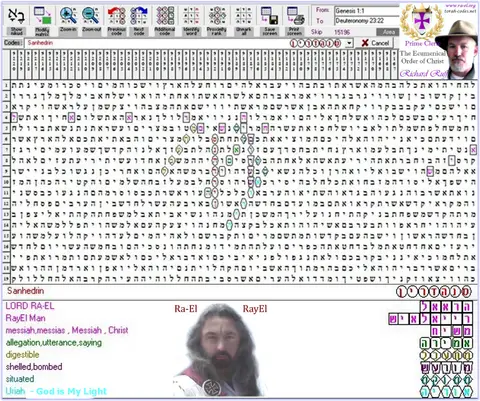The height and width of the screenshot is (401, 480).
Task: Go to the Previous code
Action: (x=116, y=21)
